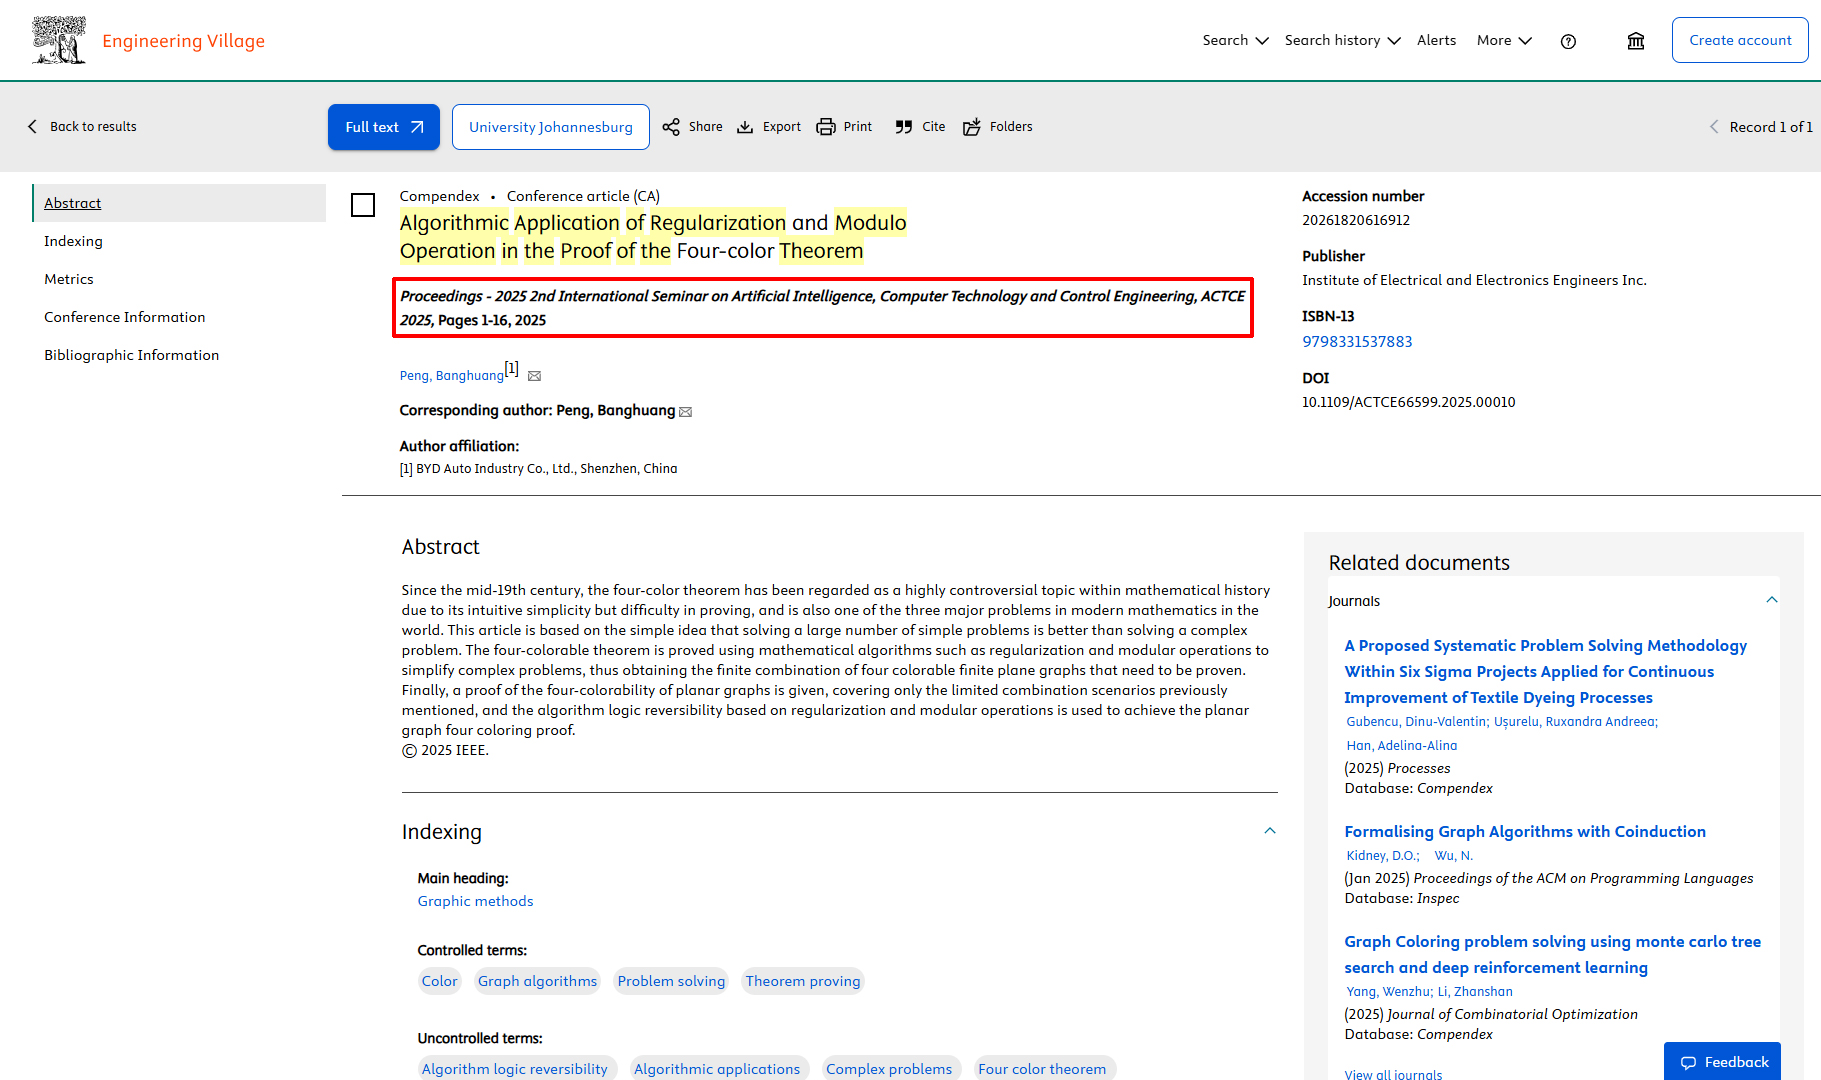
Task: Click the Problem solving controlled term tag
Action: [671, 981]
